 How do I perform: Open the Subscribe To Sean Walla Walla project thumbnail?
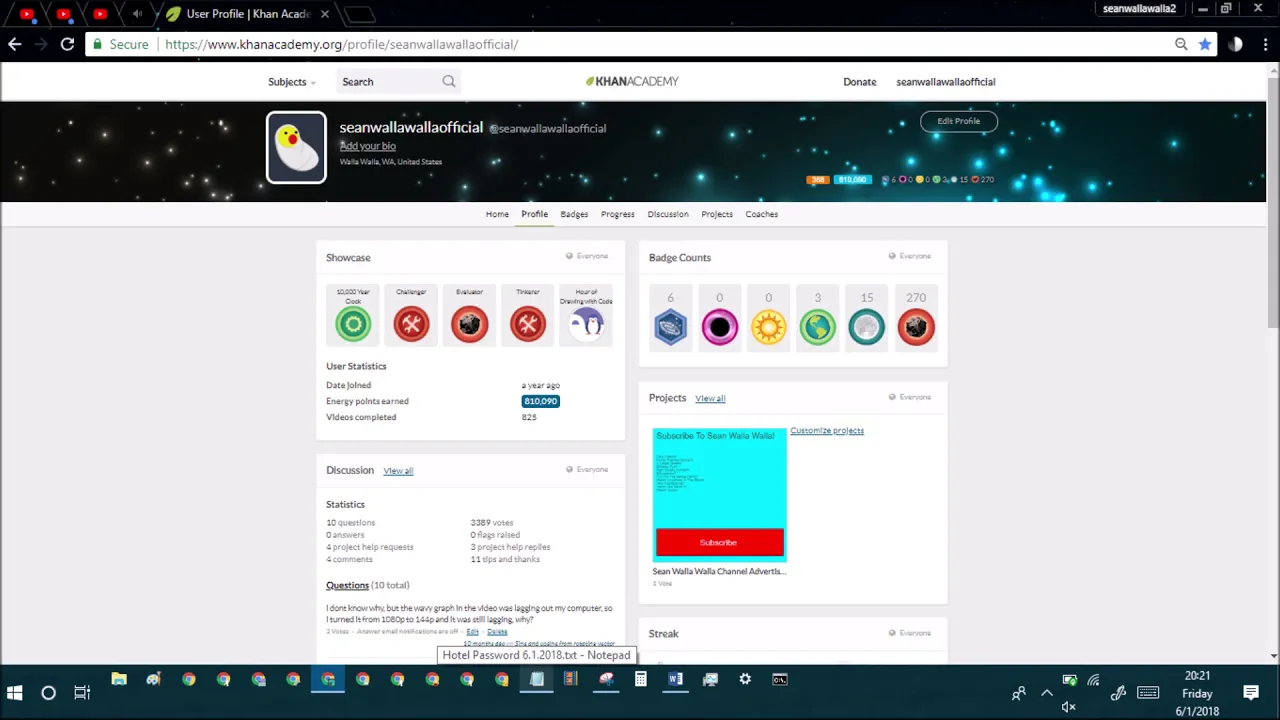tap(719, 494)
